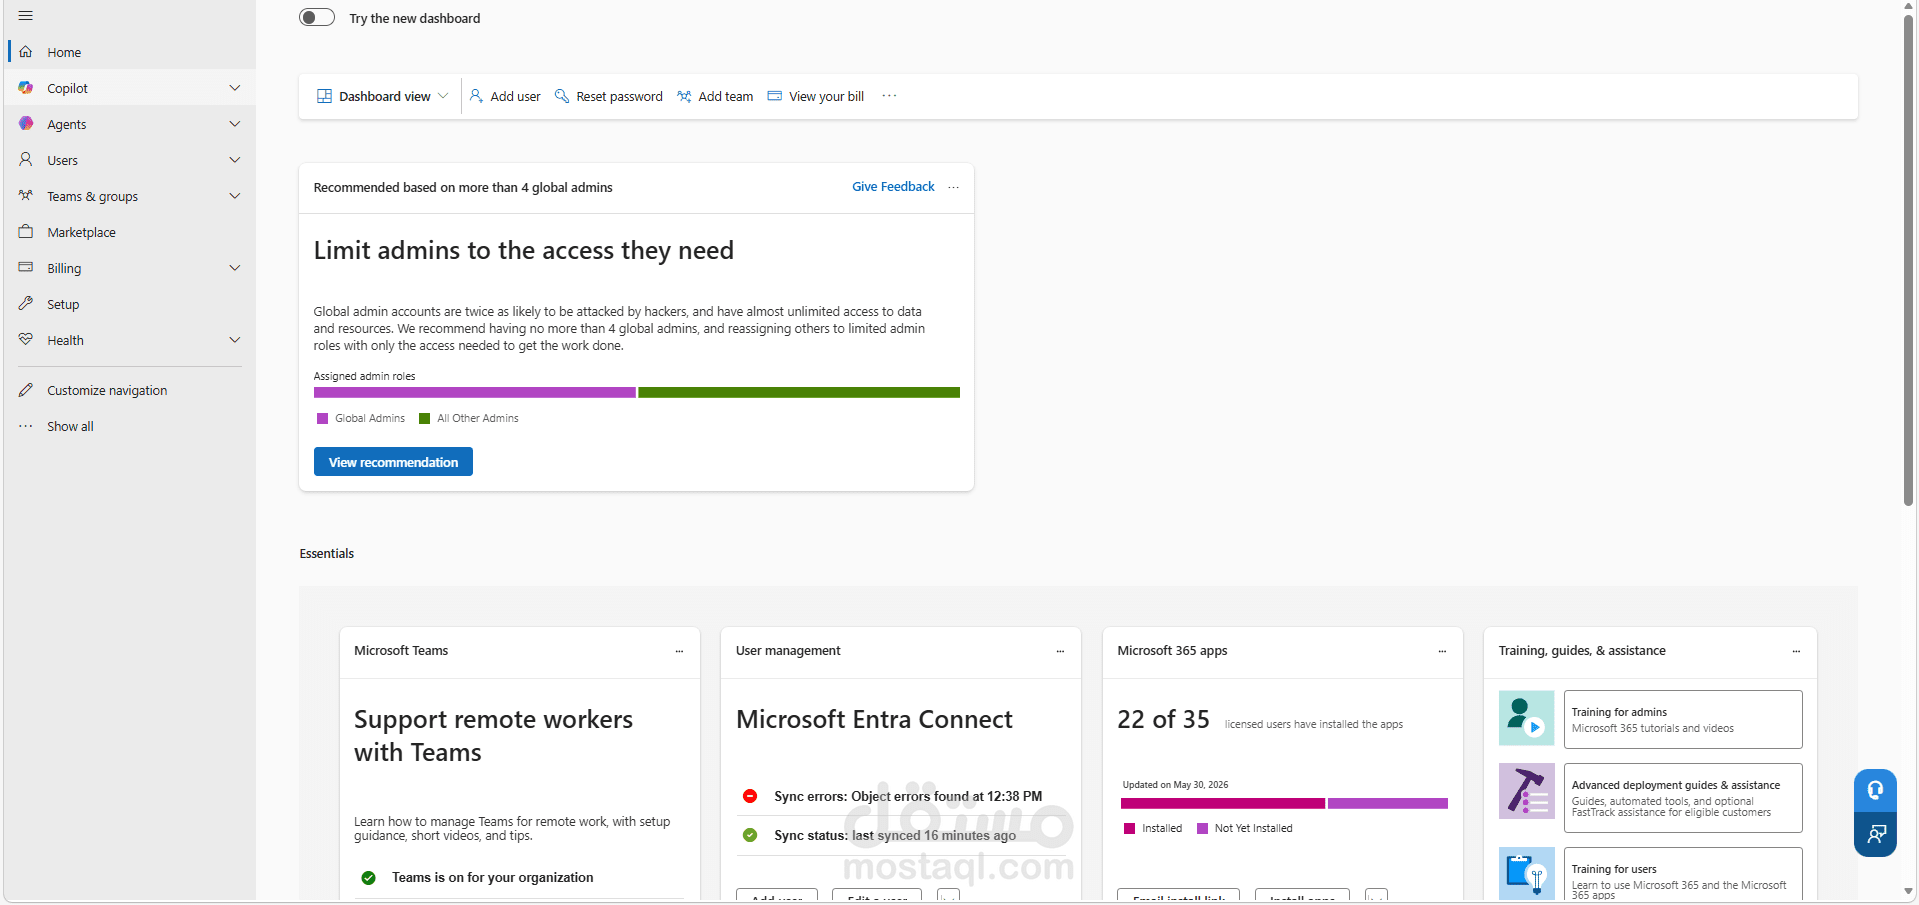Click the Teams & groups icon
The width and height of the screenshot is (1919, 905).
[x=26, y=196]
